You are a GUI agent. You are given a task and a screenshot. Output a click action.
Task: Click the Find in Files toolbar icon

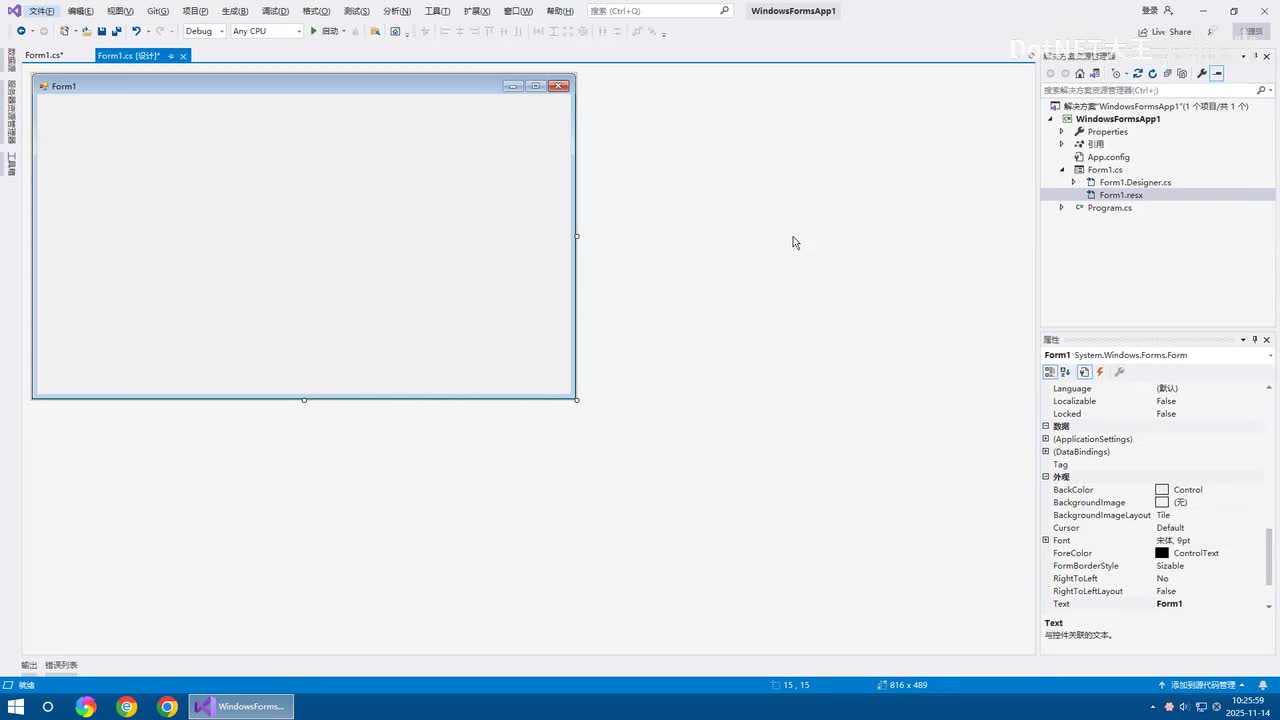click(375, 31)
